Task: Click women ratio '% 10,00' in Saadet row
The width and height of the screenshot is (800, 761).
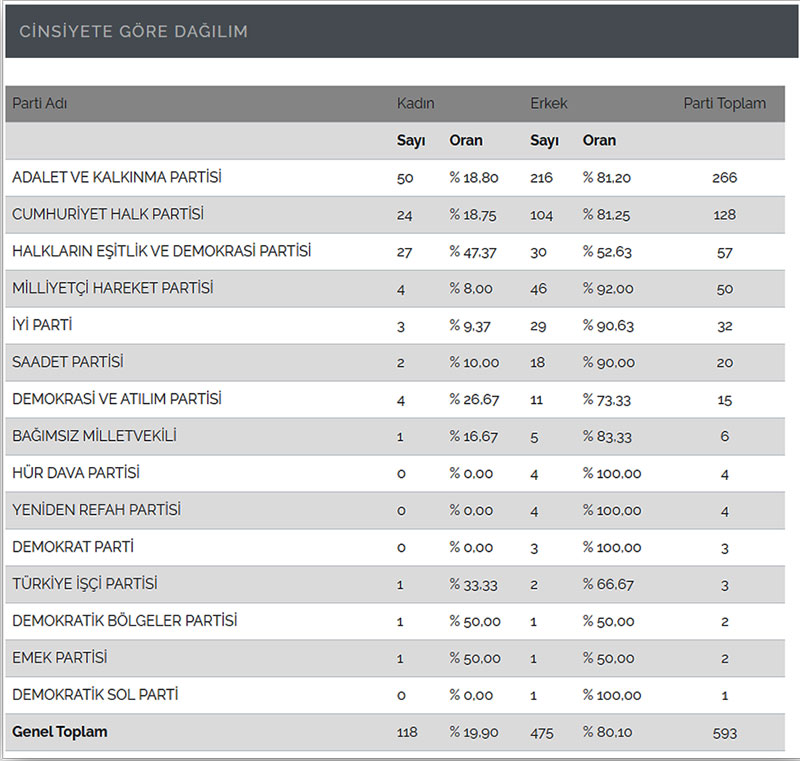Action: [x=474, y=363]
